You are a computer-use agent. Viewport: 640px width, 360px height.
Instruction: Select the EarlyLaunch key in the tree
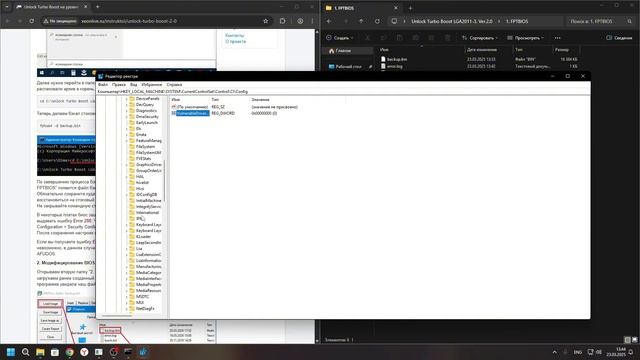tap(147, 122)
